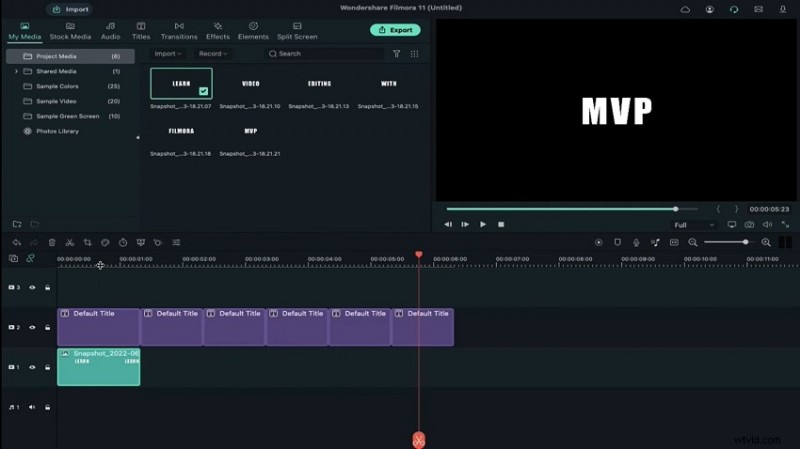The height and width of the screenshot is (449, 800).
Task: Click the Speed timer icon
Action: coord(123,242)
